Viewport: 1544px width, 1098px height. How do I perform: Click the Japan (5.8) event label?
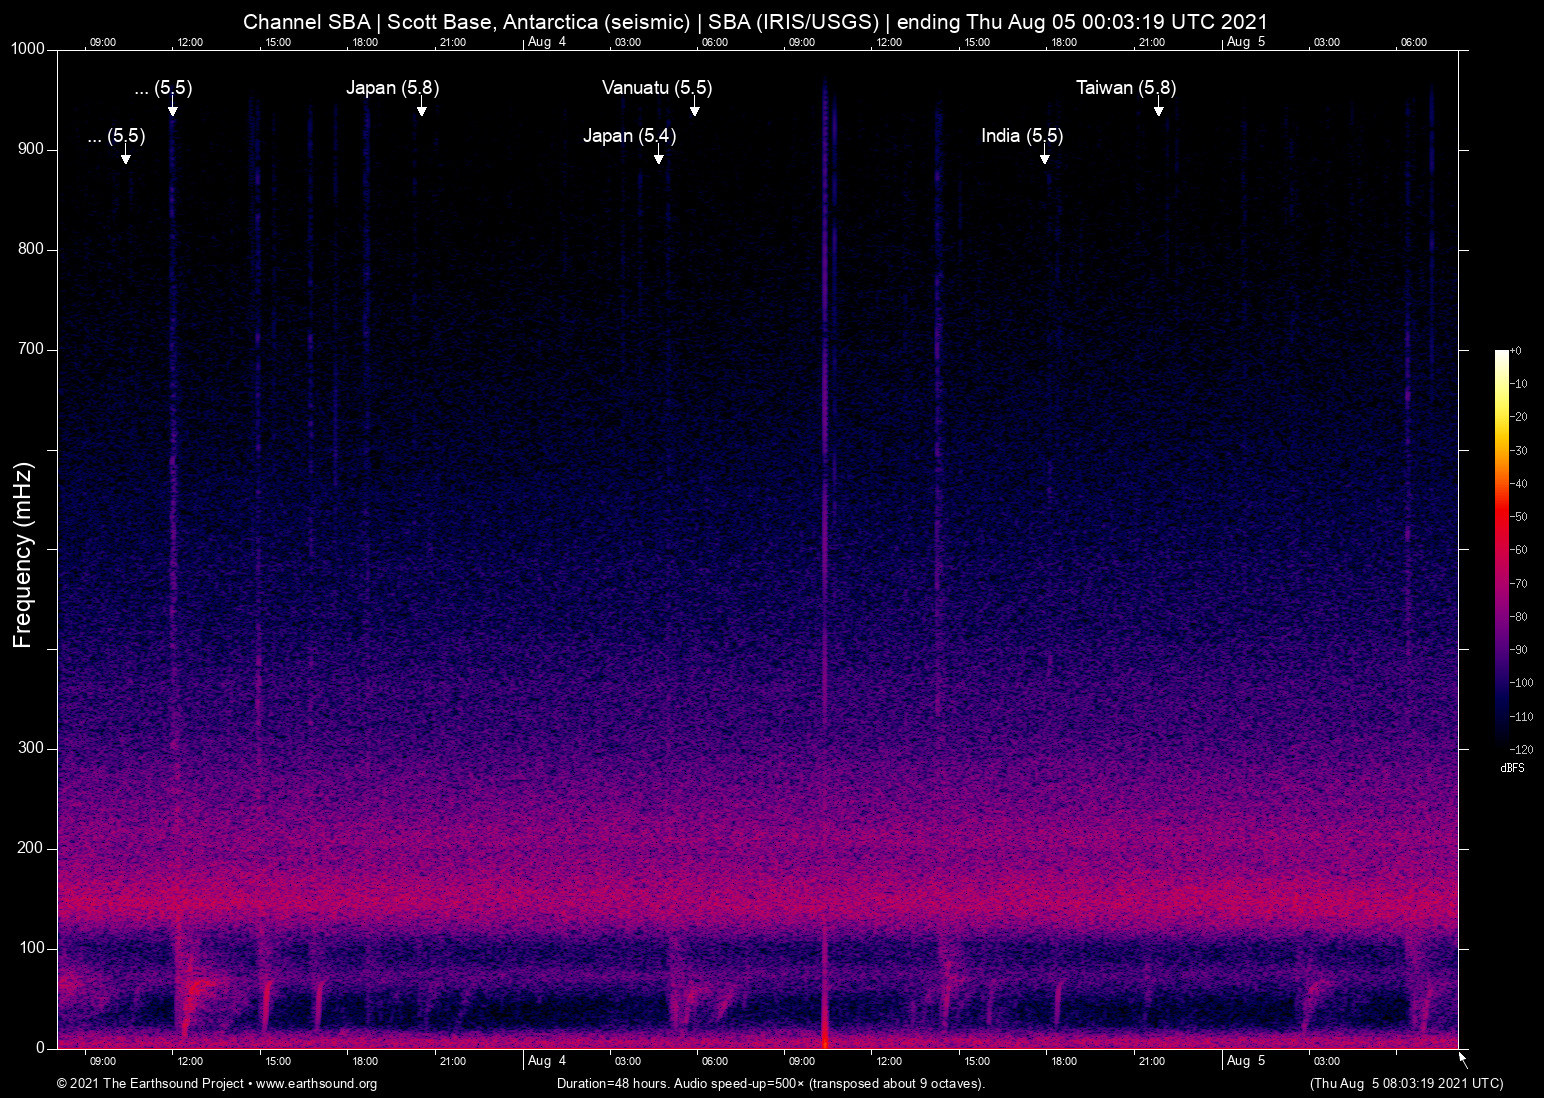click(392, 88)
